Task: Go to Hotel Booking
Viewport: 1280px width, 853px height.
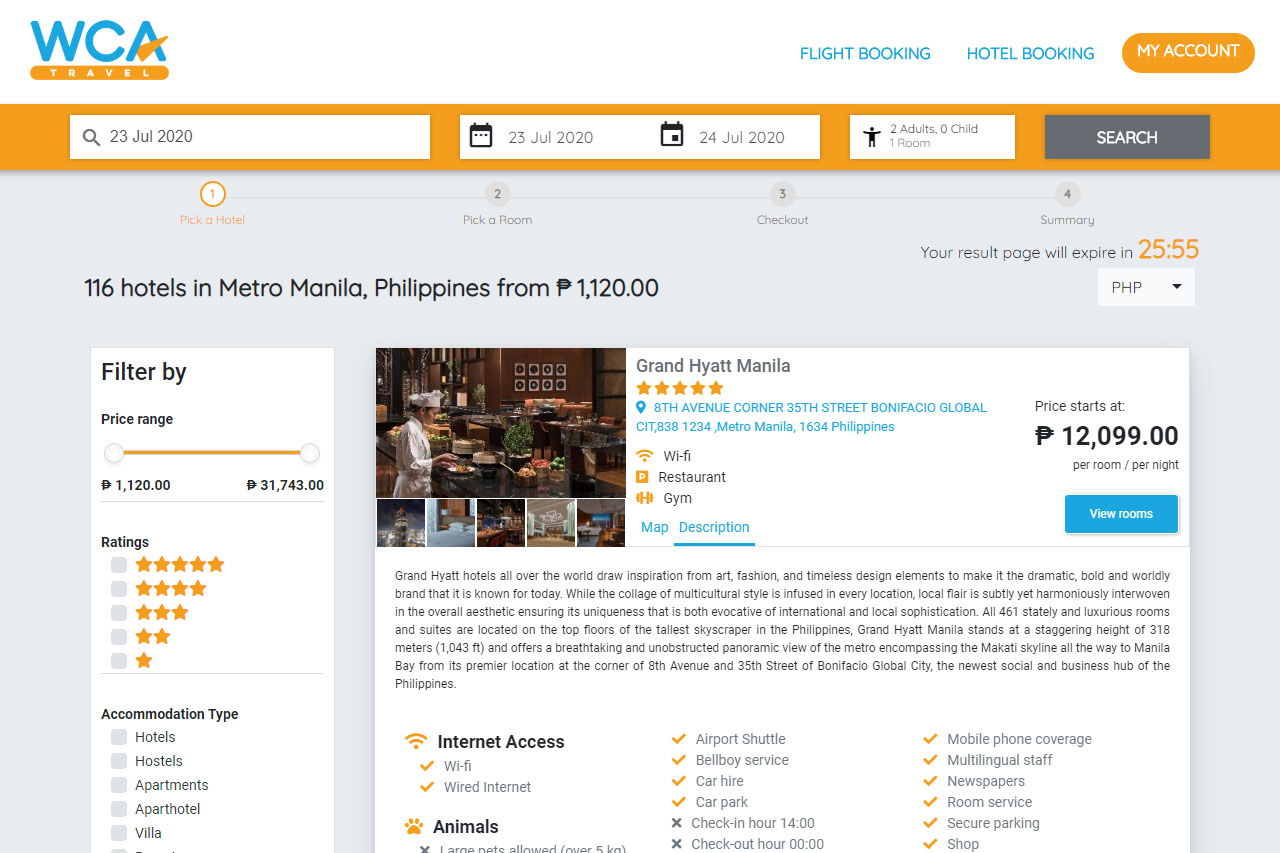Action: pos(1030,53)
